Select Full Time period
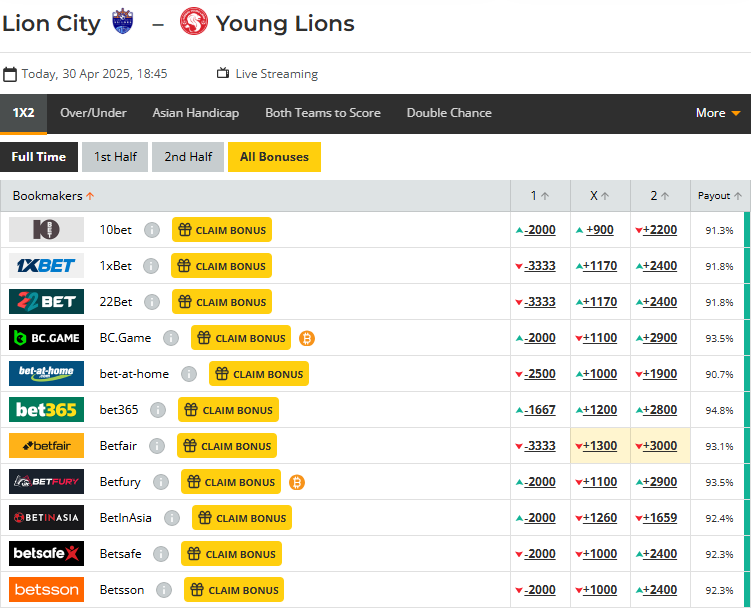751x608 pixels. click(x=39, y=157)
